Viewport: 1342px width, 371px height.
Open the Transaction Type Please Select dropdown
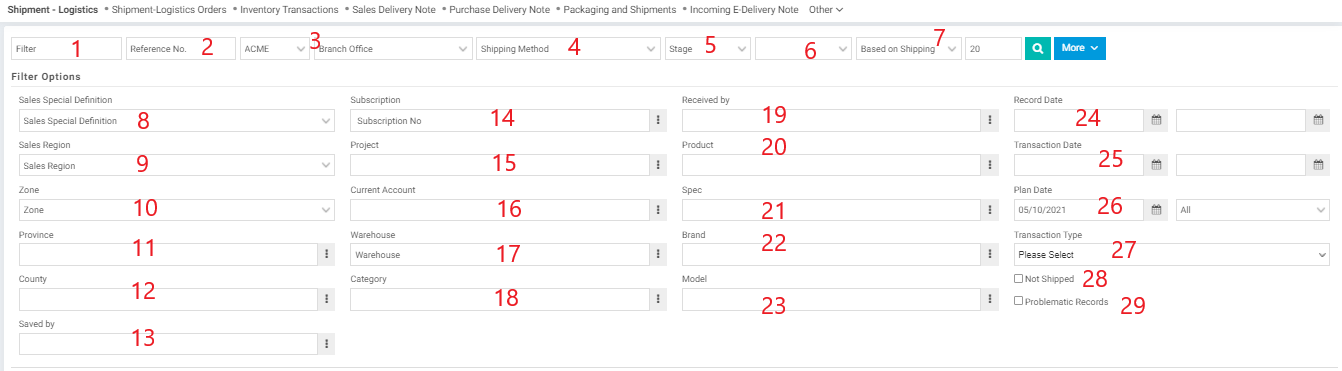point(1171,255)
